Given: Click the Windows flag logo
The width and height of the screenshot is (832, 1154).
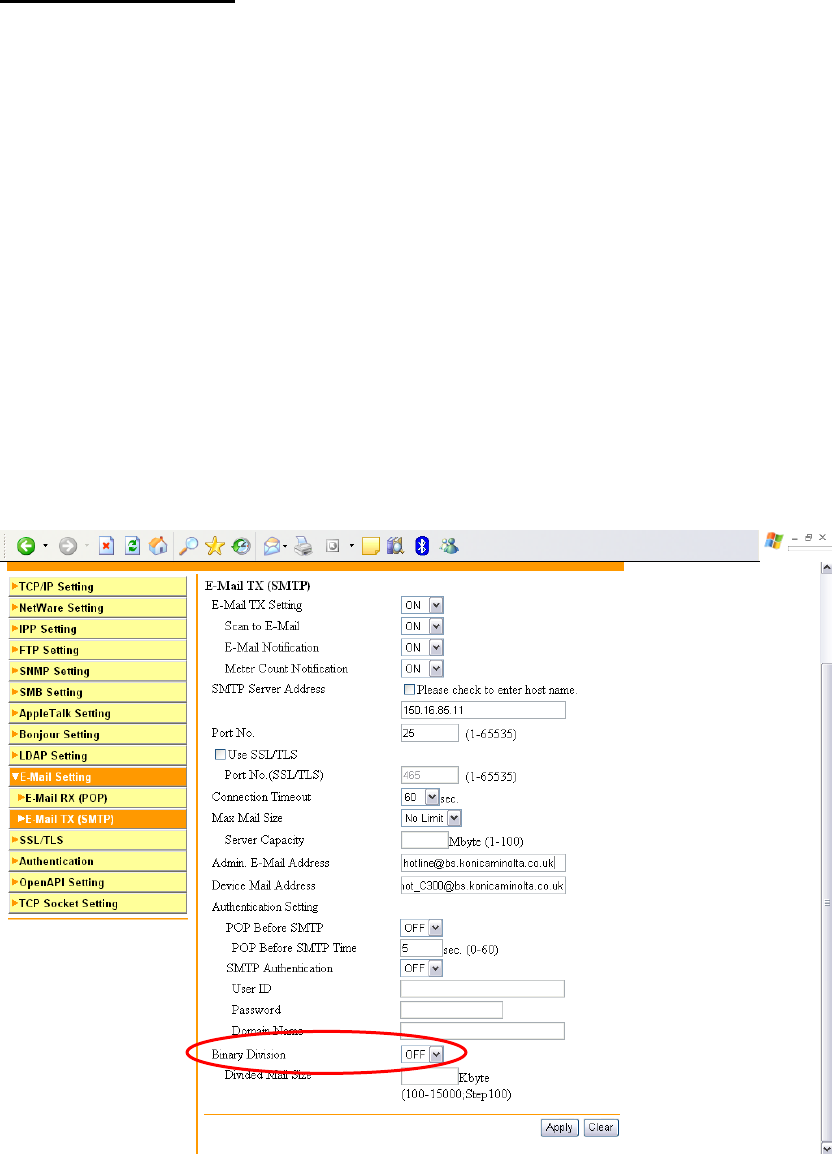Looking at the screenshot, I should pyautogui.click(x=774, y=540).
